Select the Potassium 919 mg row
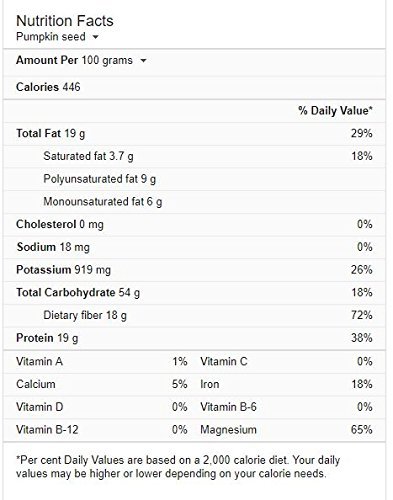Image resolution: width=393 pixels, height=500 pixels. coord(194,270)
